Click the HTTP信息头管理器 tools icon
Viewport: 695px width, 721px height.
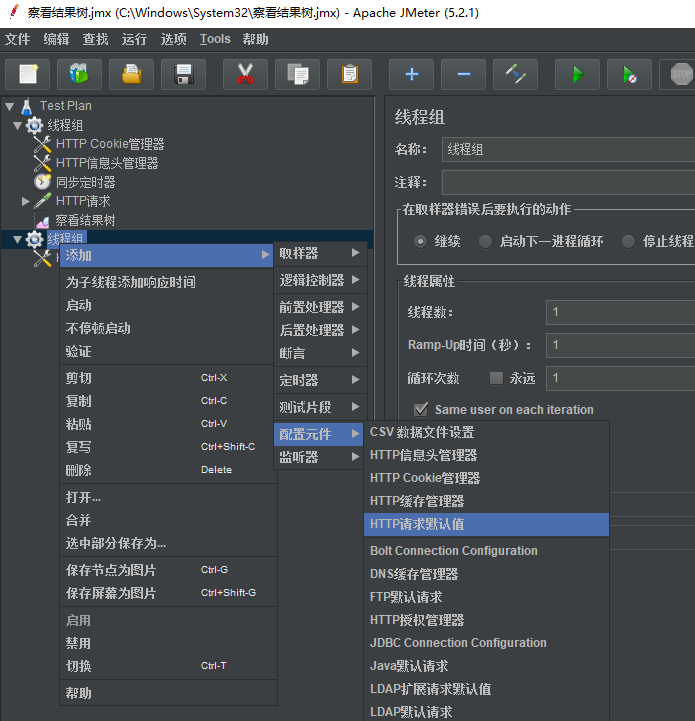pyautogui.click(x=42, y=163)
